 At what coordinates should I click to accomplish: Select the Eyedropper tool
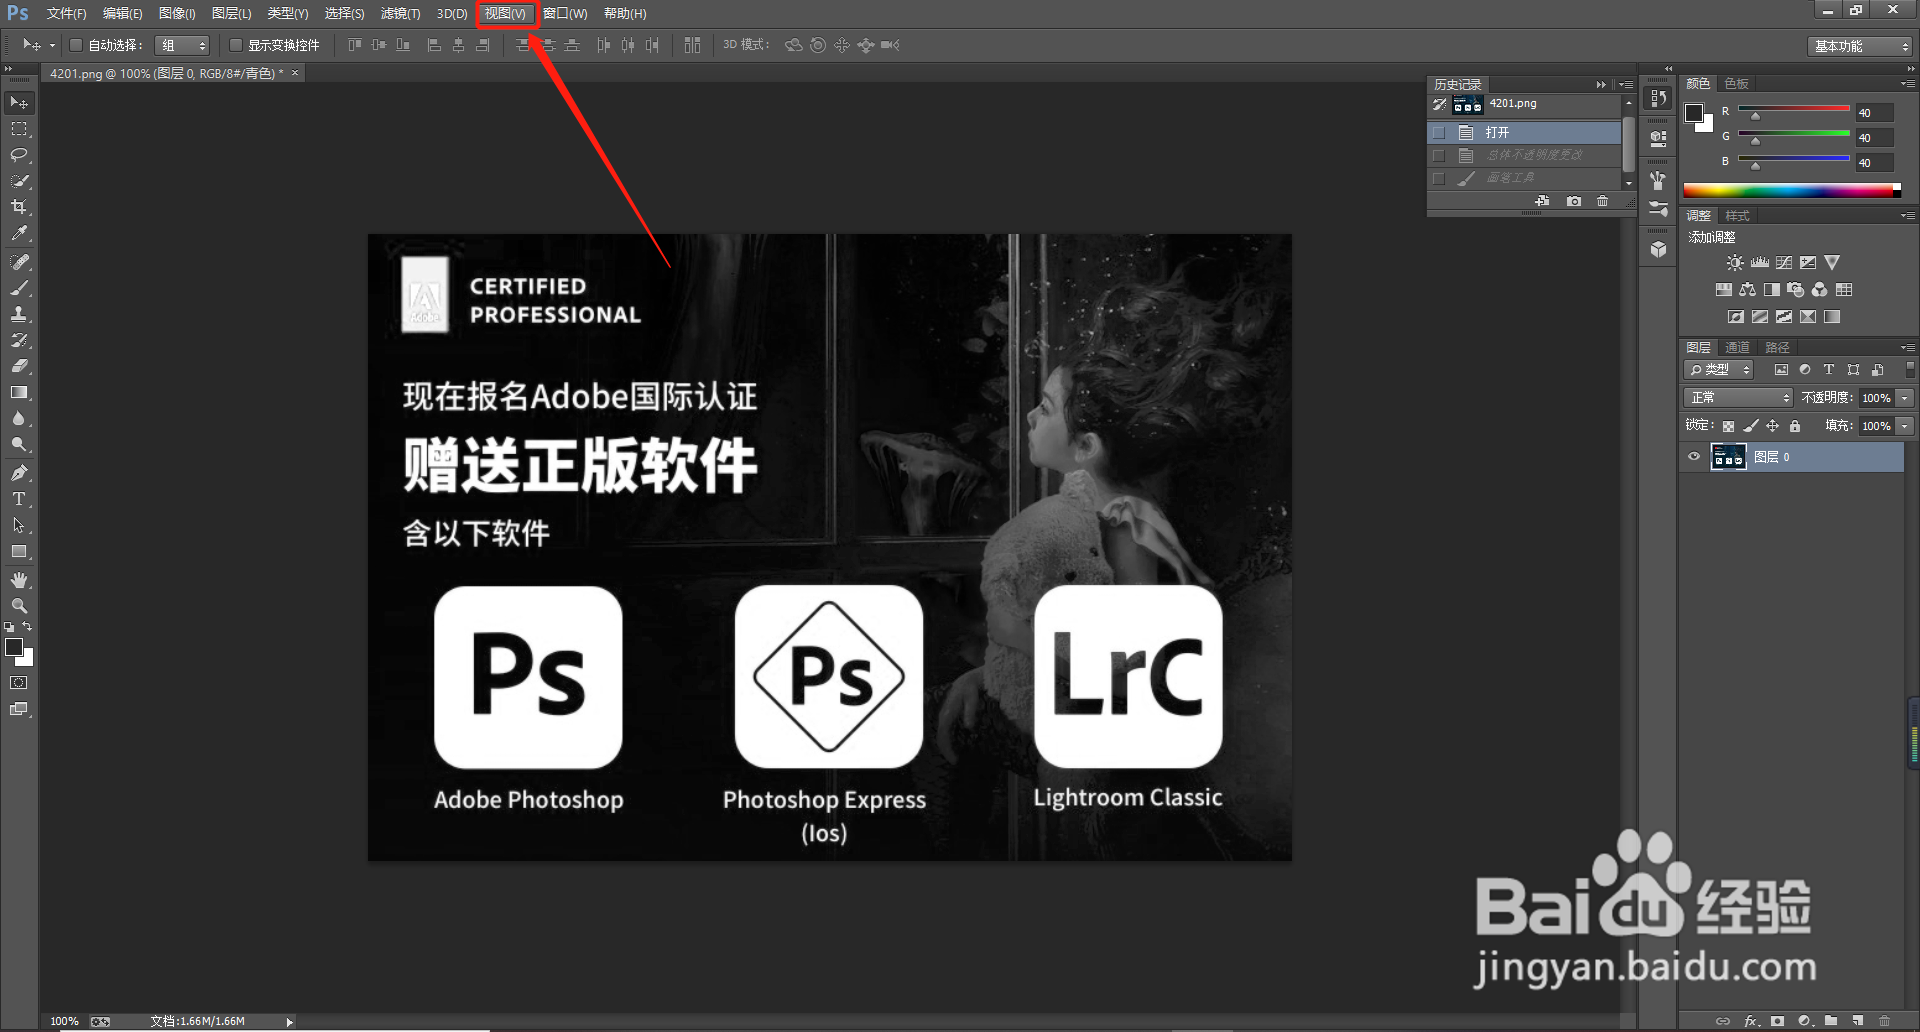pos(19,233)
